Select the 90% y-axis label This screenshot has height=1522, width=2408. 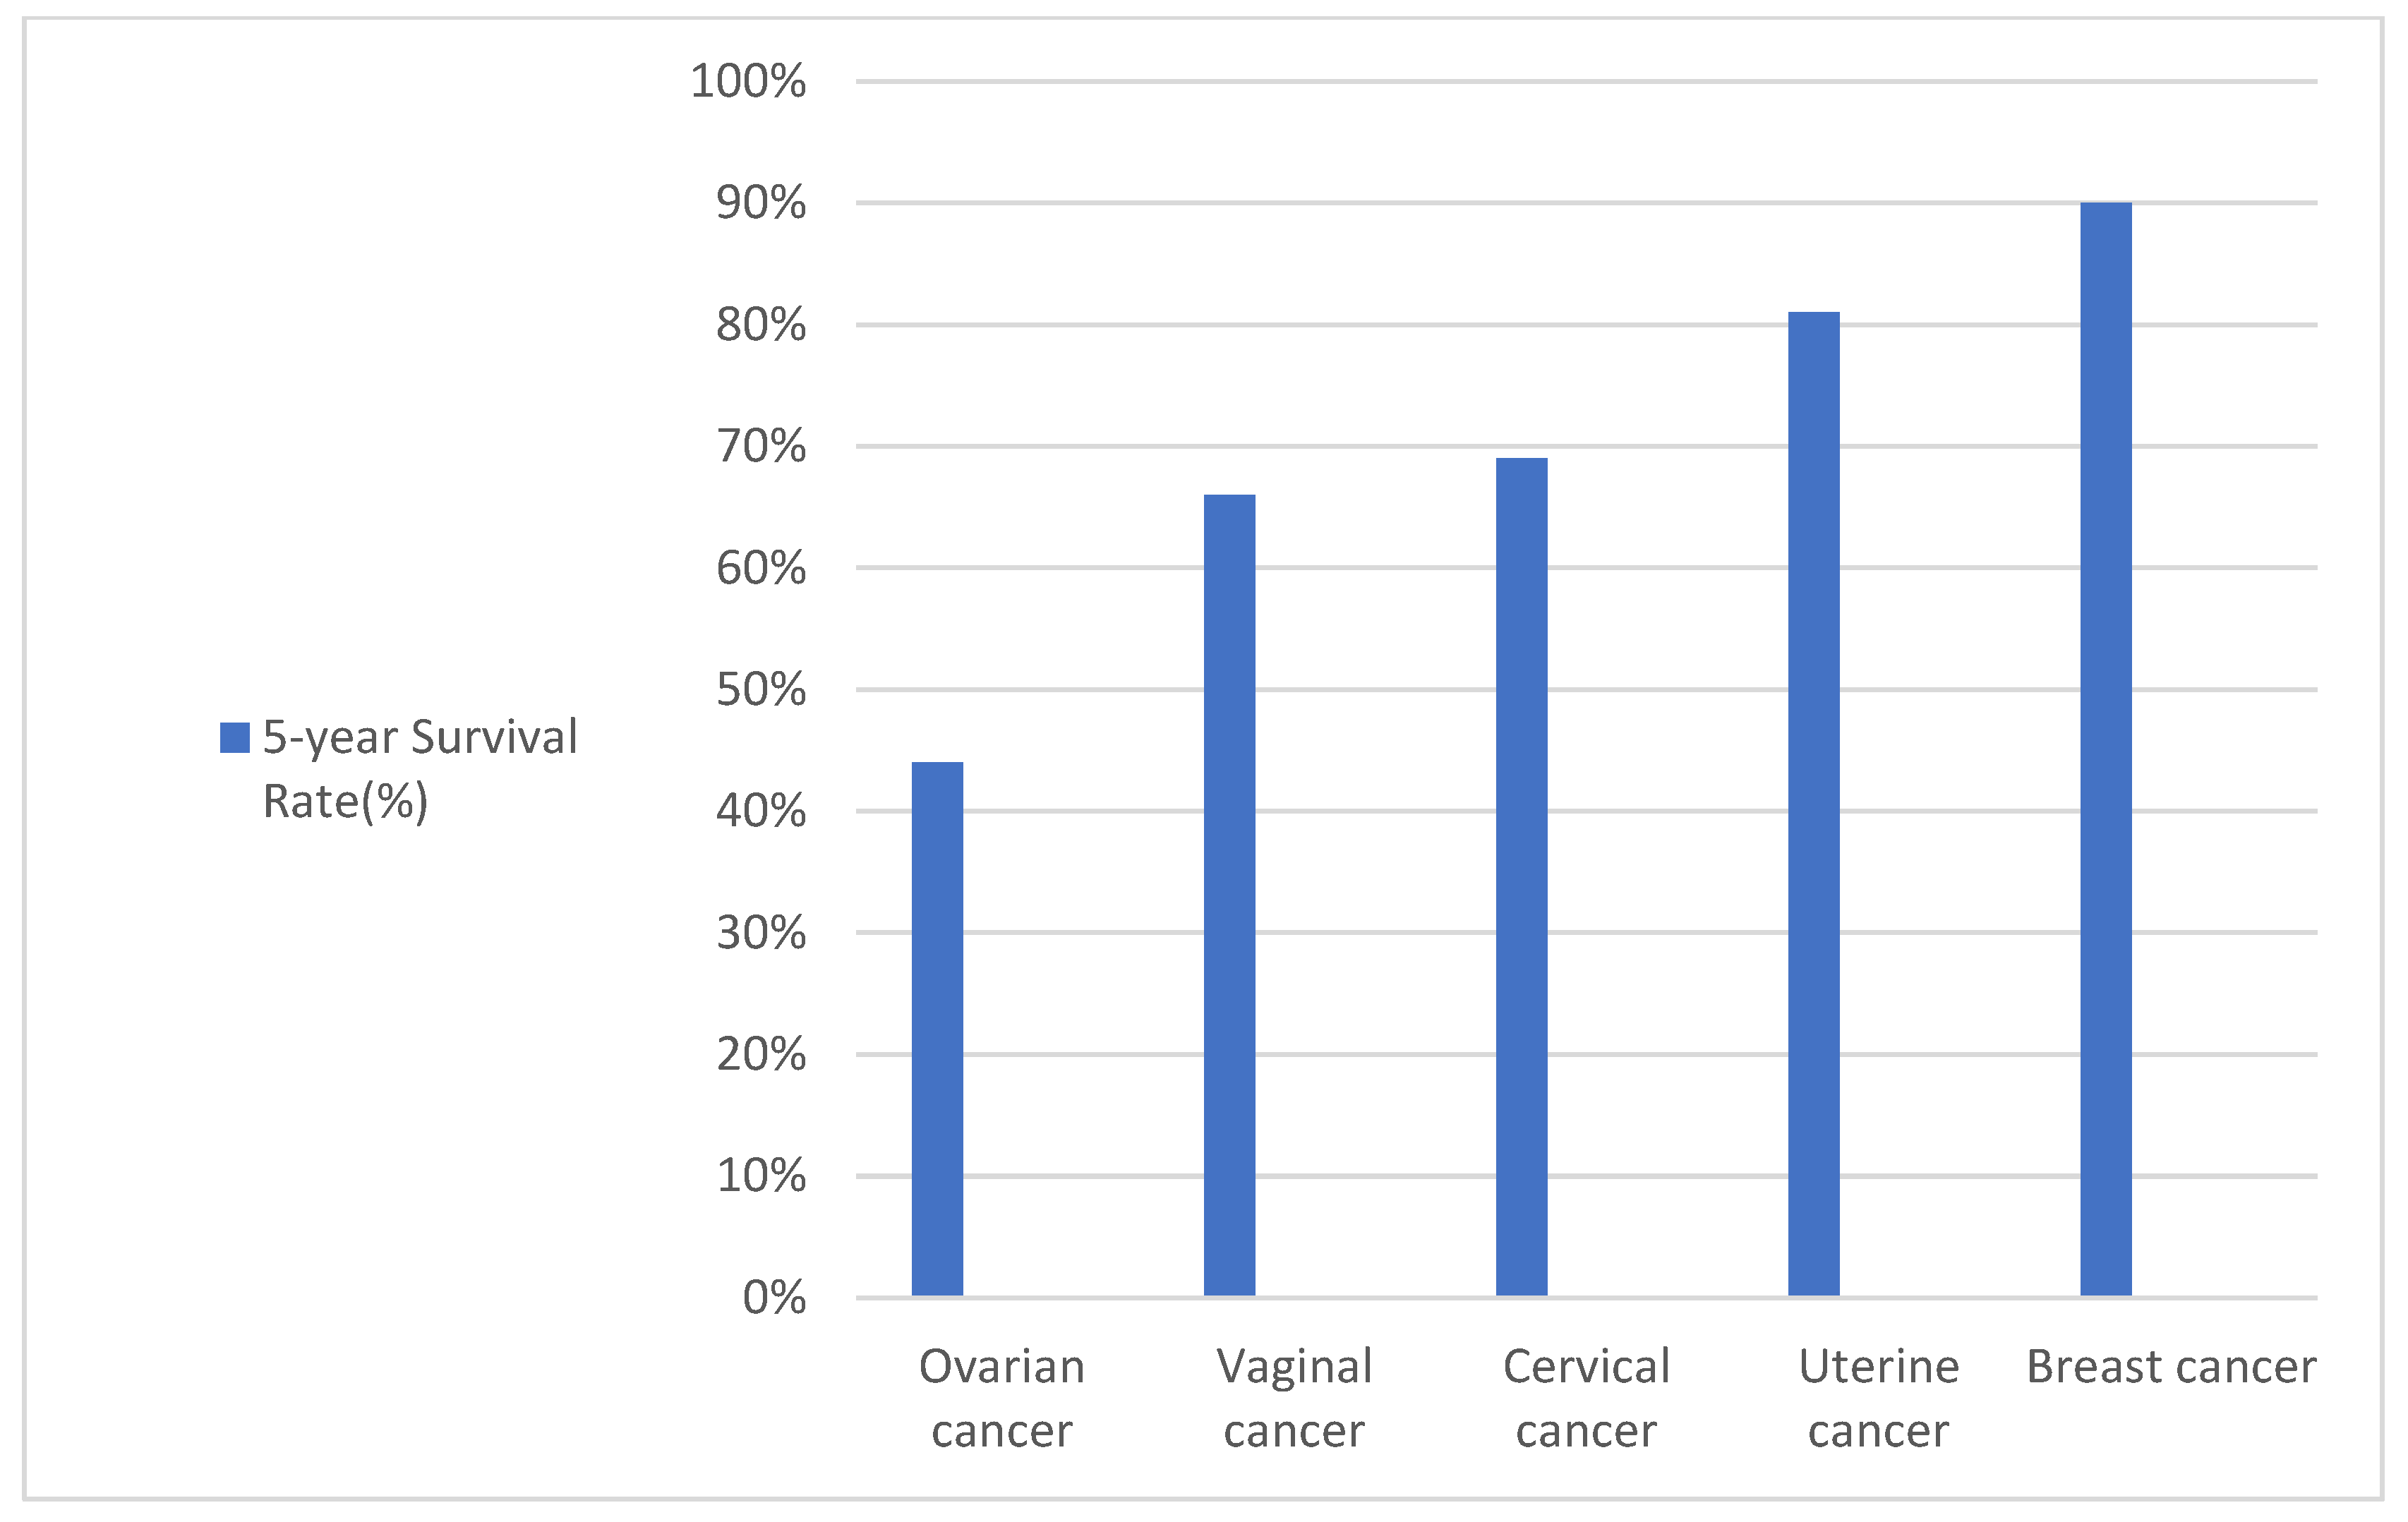coord(761,203)
